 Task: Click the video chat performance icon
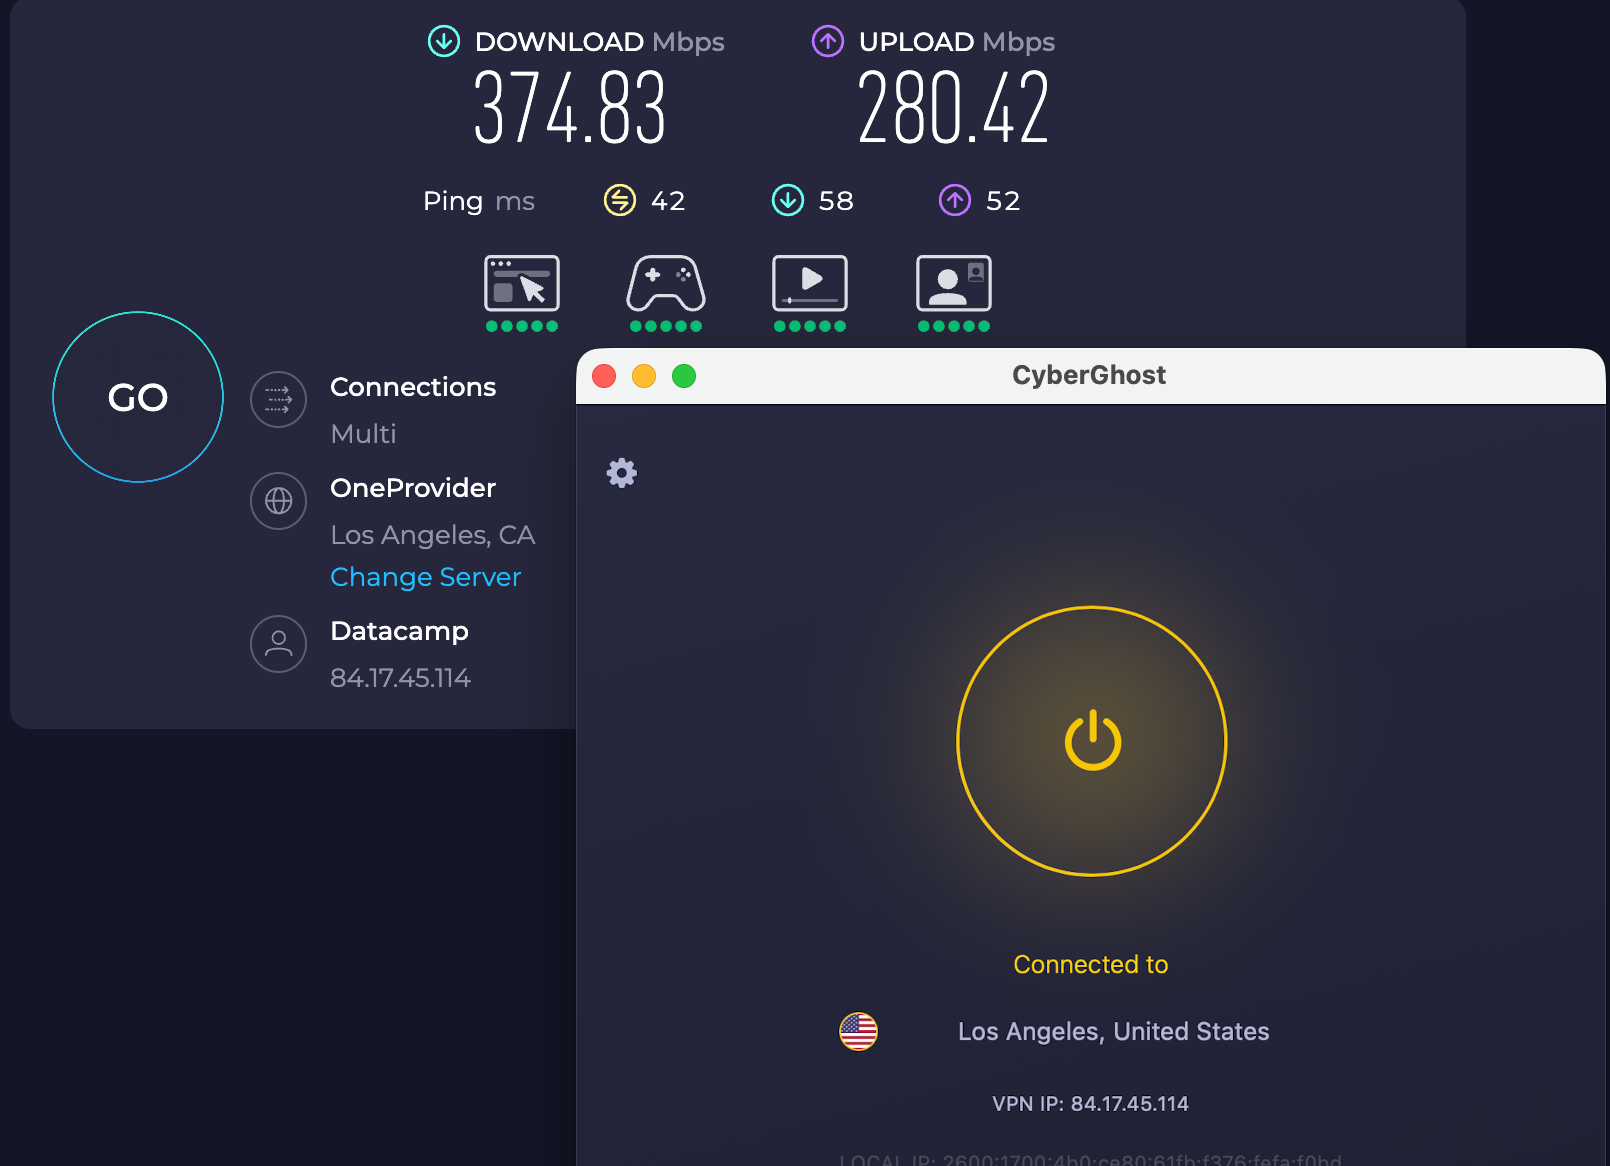pos(953,285)
